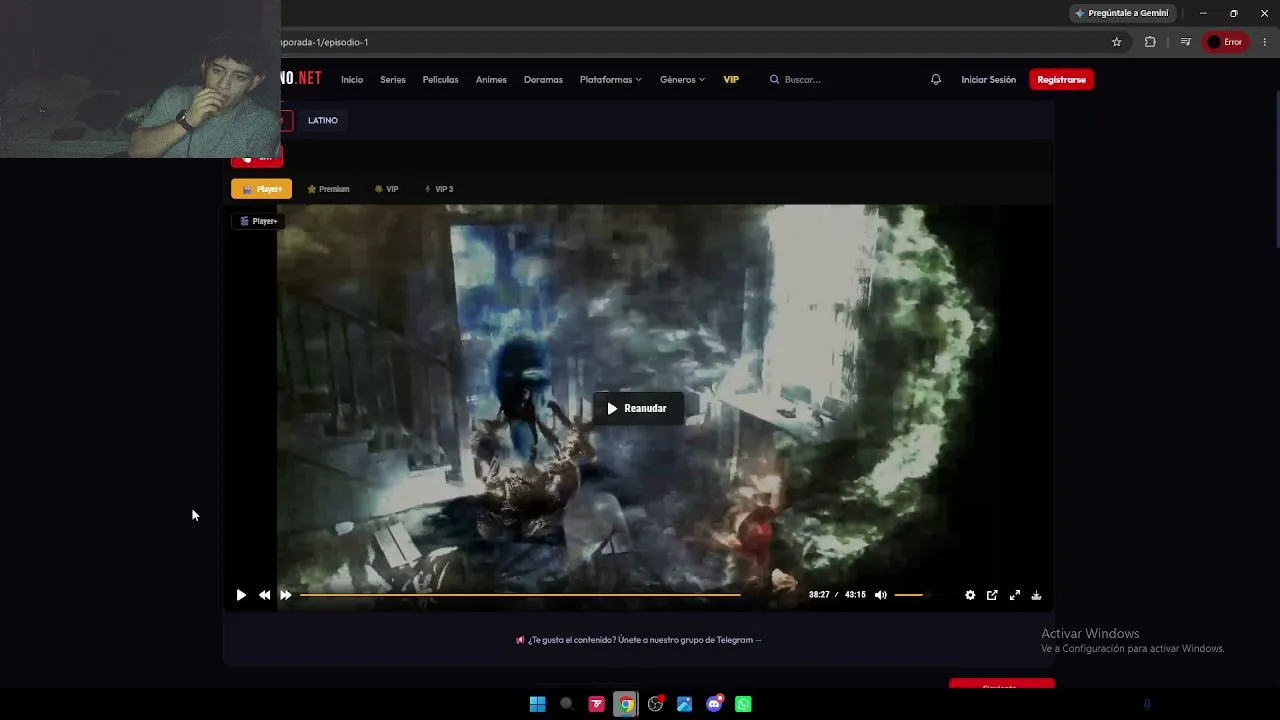Open the taskbar search icon
The height and width of the screenshot is (720, 1280).
click(566, 704)
